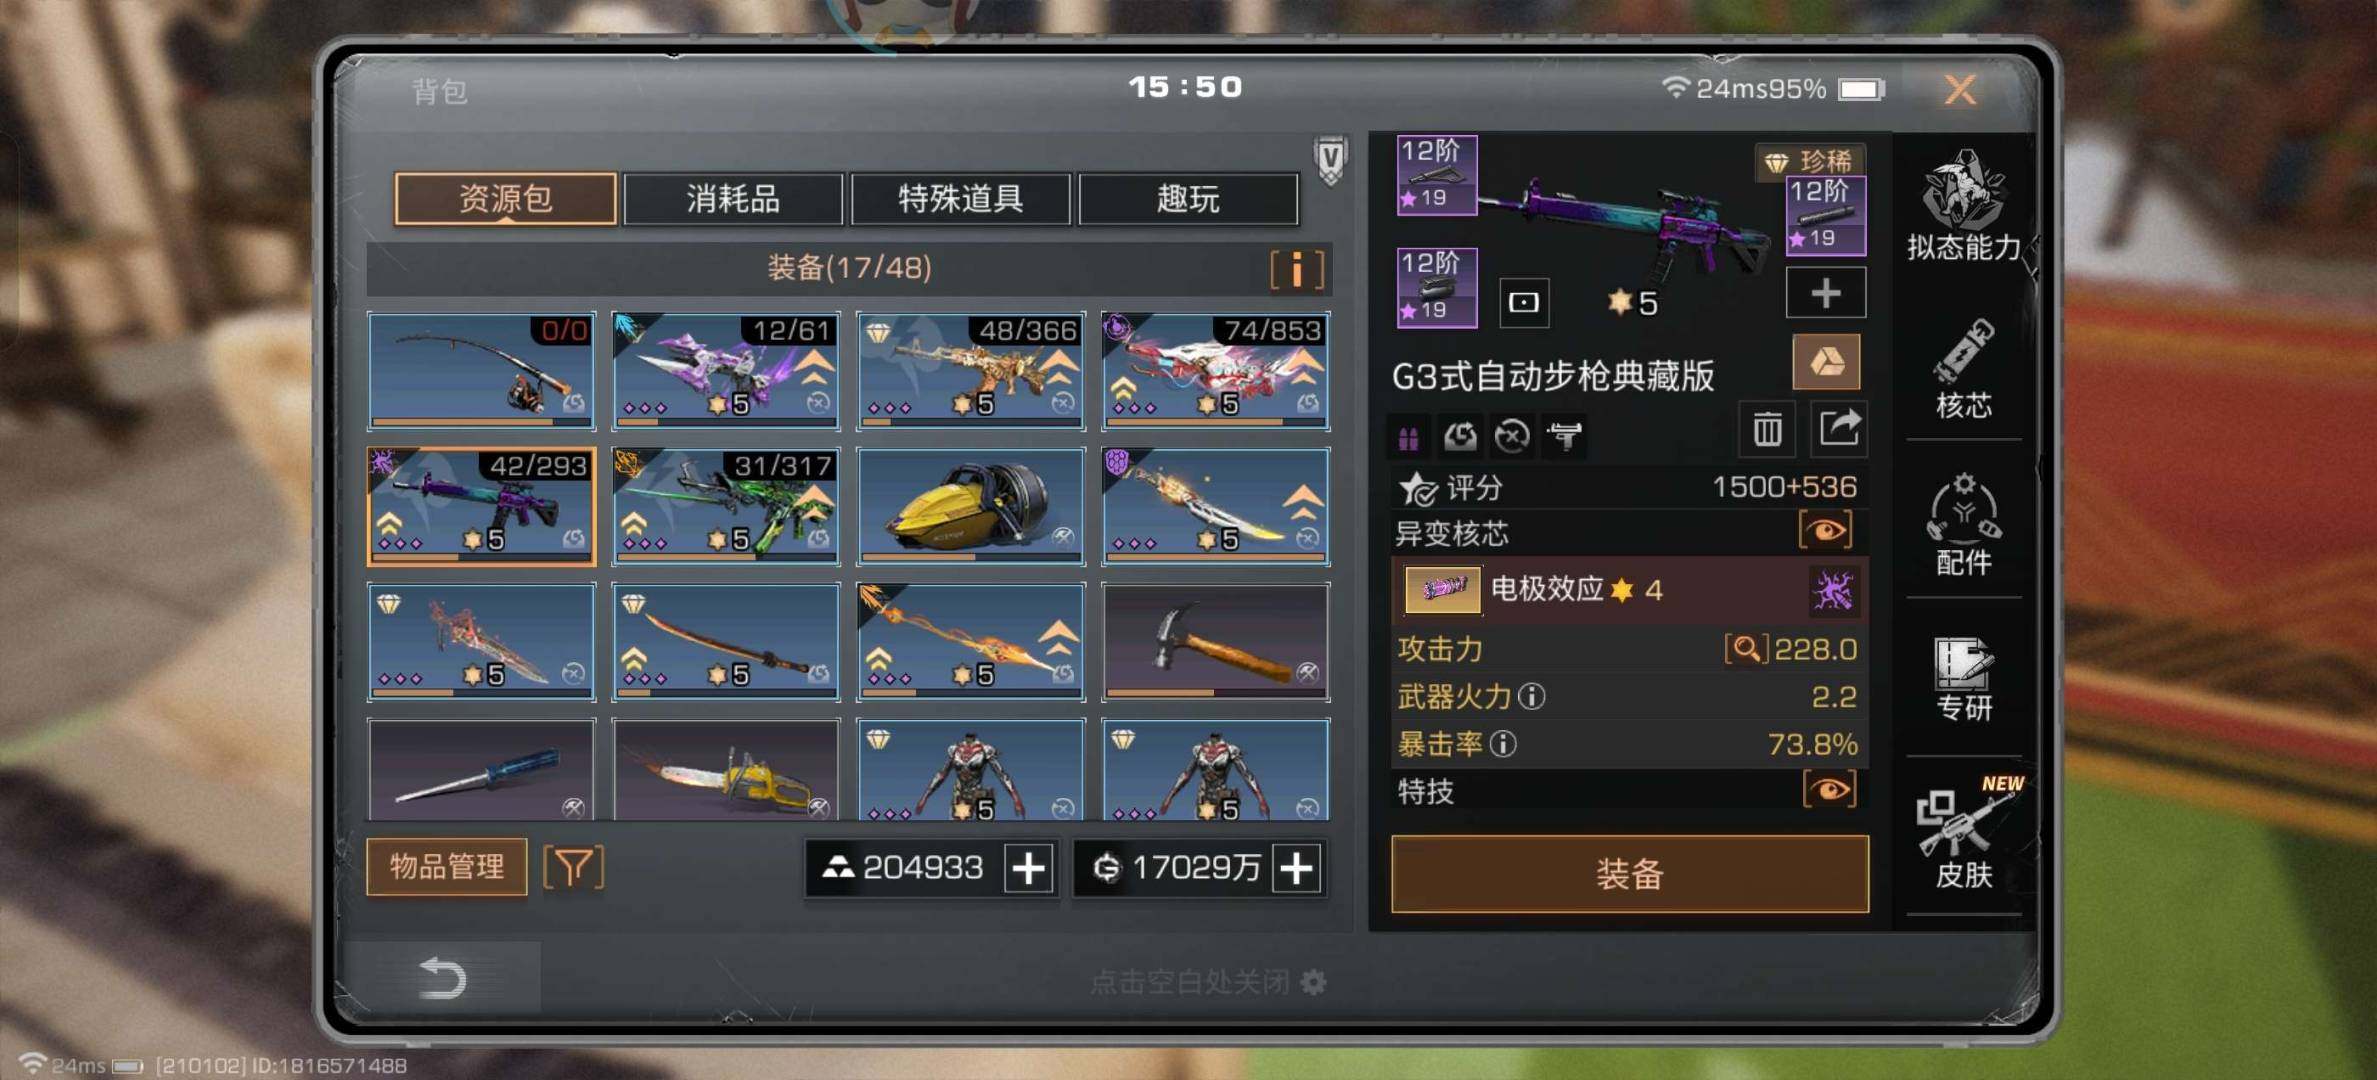Open the 拟态能力 panel icon
2377x1080 pixels.
1963,205
